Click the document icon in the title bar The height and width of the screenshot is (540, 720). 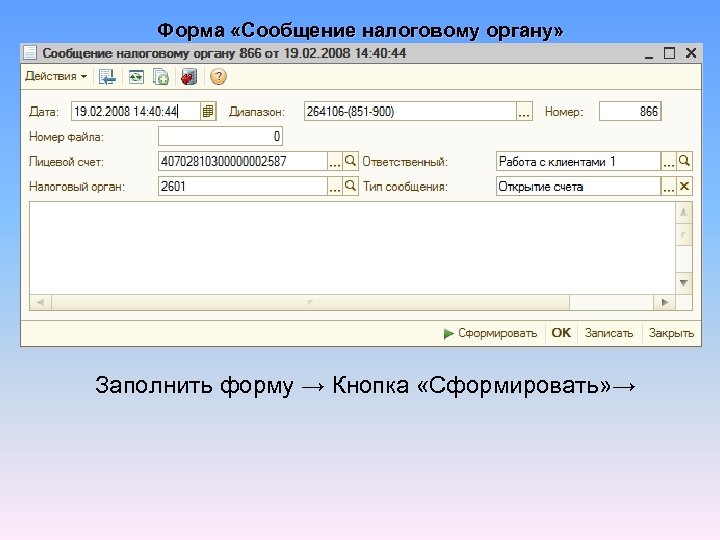click(x=30, y=53)
